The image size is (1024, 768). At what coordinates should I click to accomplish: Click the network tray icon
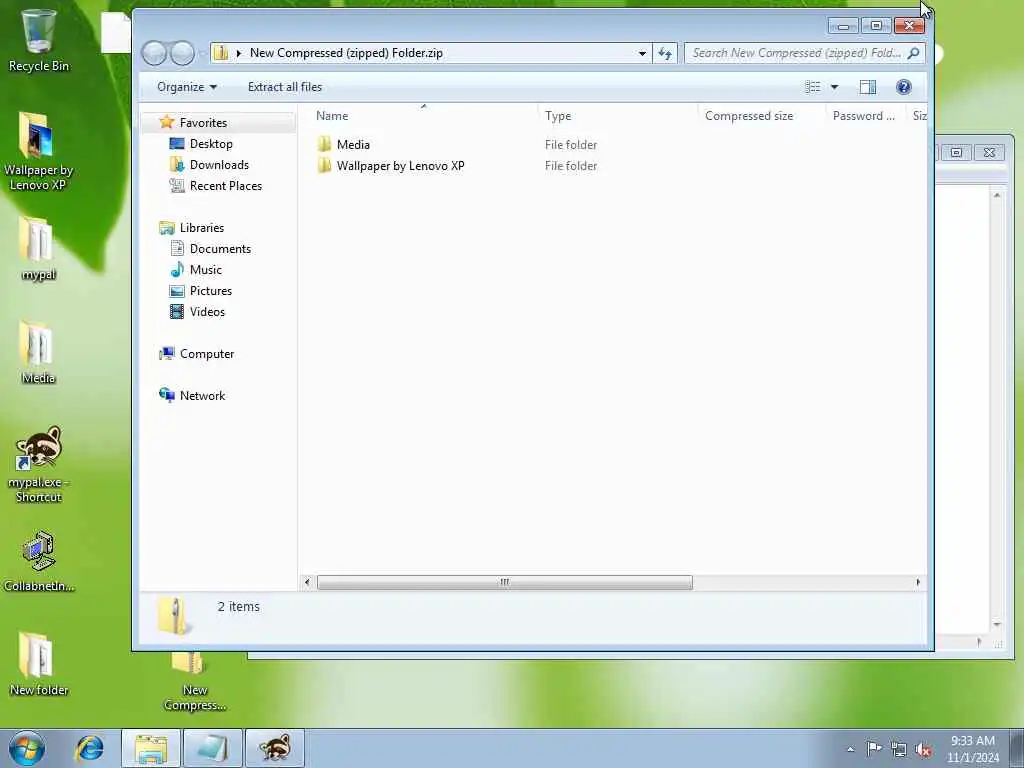pos(899,749)
